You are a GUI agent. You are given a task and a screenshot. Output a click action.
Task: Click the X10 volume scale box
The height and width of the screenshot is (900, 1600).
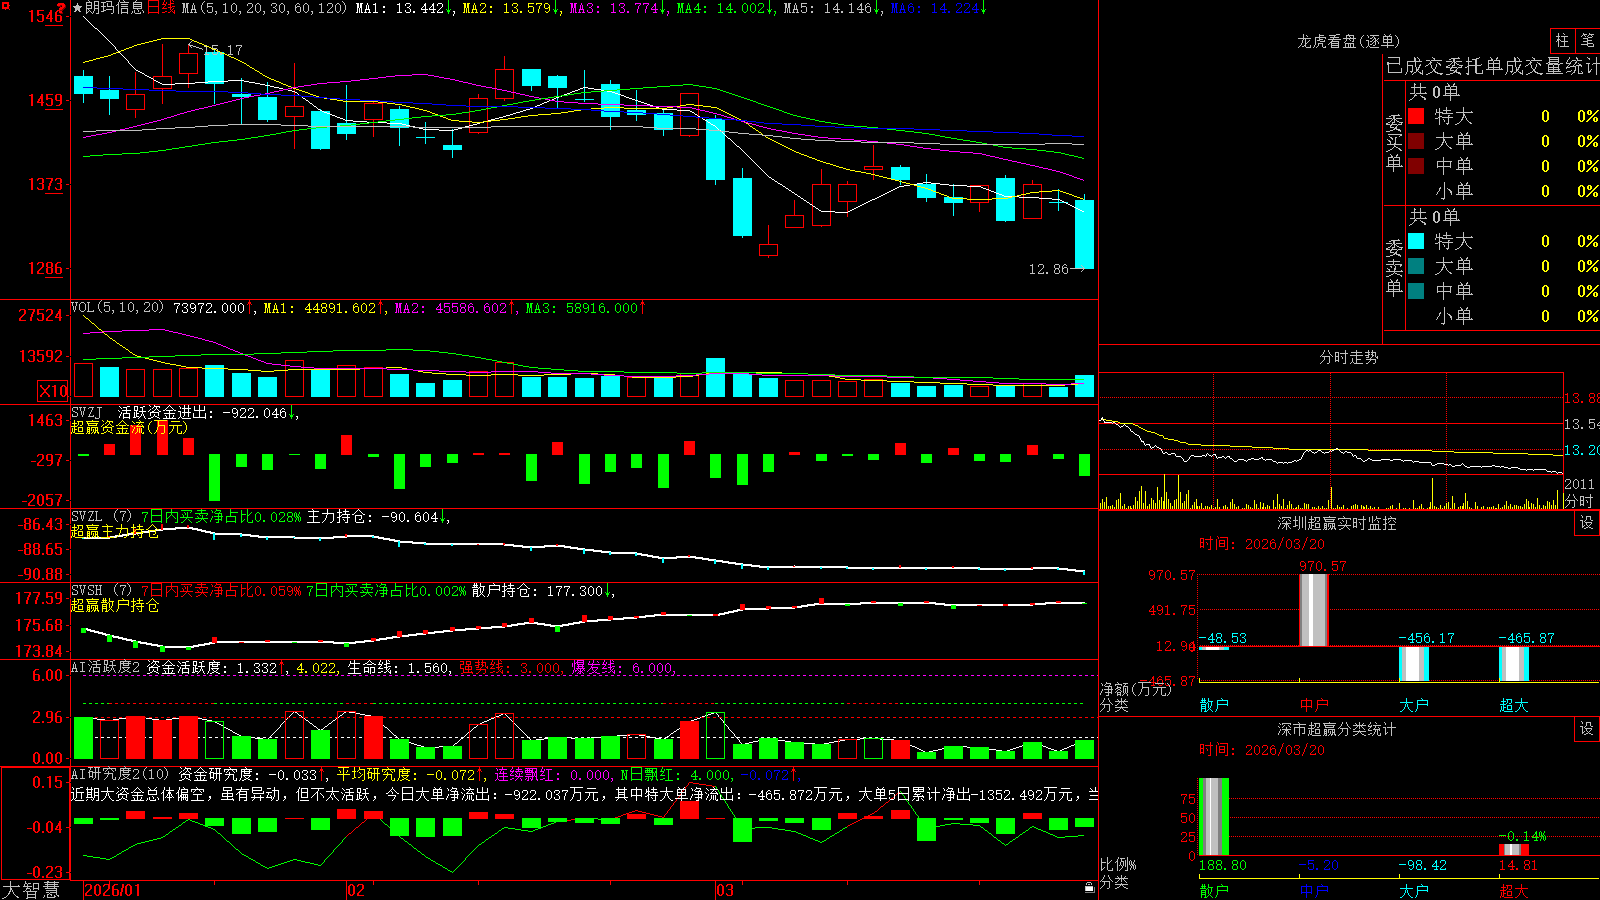[53, 391]
